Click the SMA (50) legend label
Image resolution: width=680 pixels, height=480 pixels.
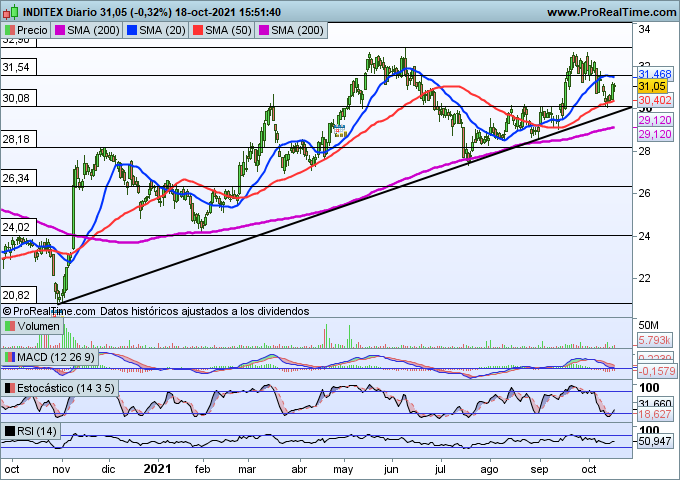(x=228, y=30)
